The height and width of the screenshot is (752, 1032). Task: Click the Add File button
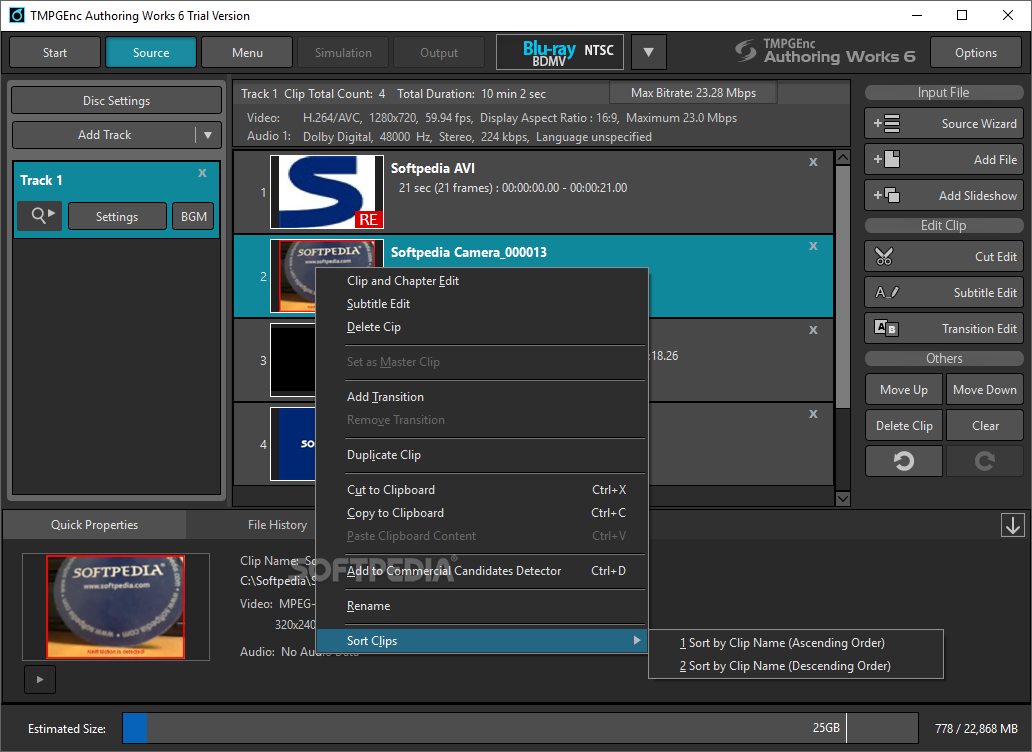(943, 160)
